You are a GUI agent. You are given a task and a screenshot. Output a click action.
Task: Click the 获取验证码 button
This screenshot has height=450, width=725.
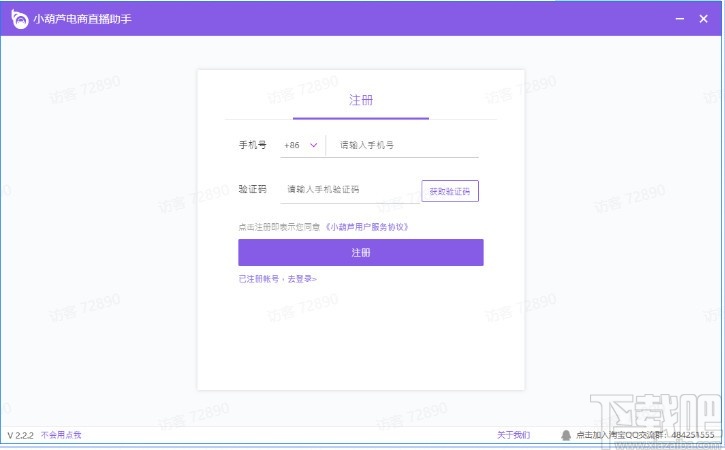click(450, 191)
